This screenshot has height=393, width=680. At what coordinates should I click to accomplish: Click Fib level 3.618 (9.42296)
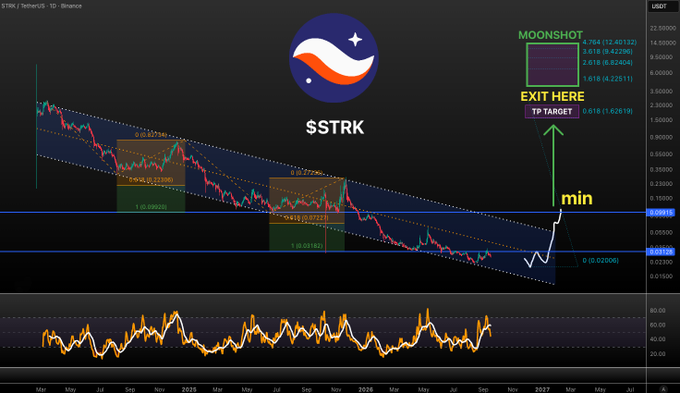(607, 51)
